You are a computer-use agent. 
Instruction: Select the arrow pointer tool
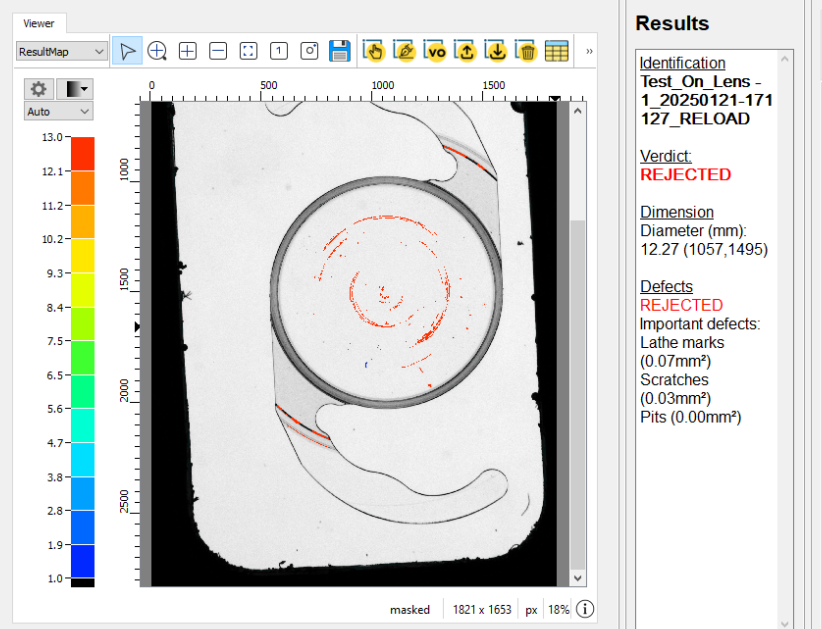coord(127,51)
